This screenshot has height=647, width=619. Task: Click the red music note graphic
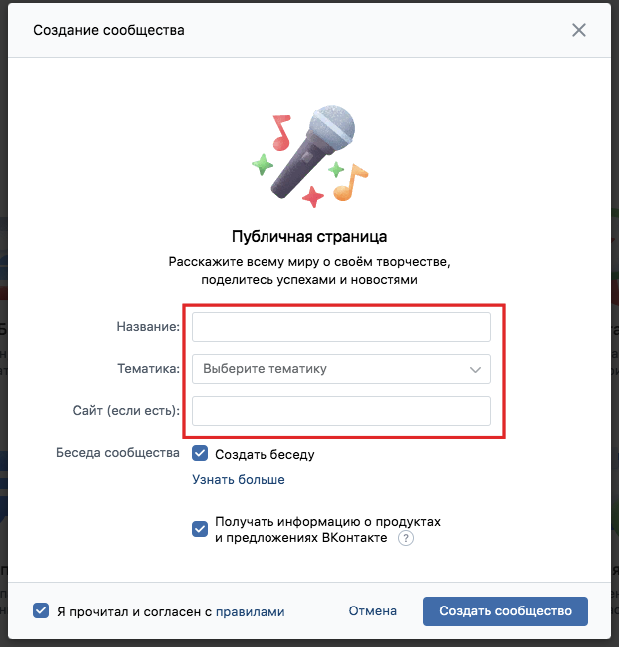[281, 132]
